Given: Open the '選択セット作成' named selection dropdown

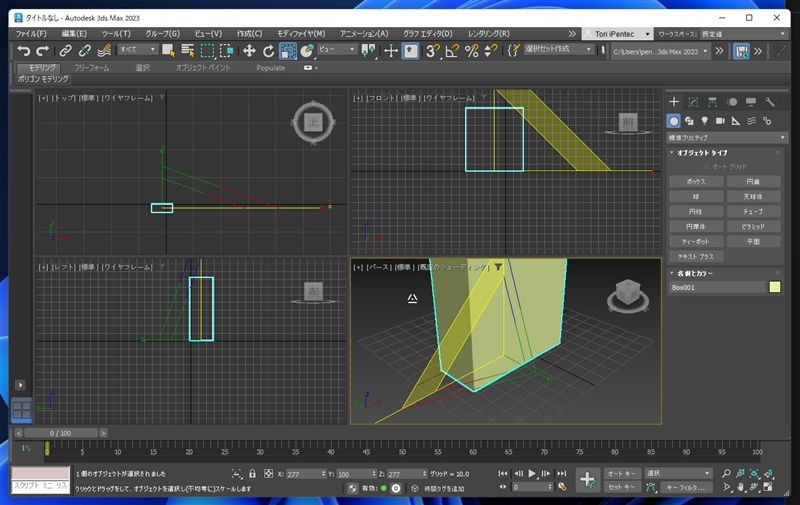Looking at the screenshot, I should pyautogui.click(x=558, y=49).
